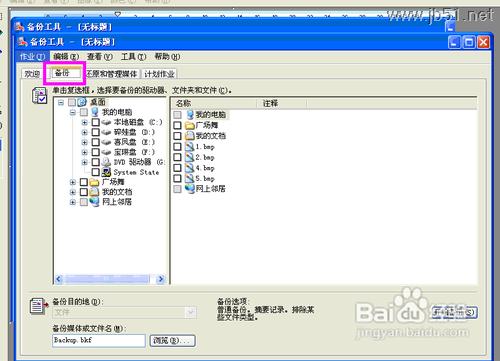Select the System State label in tree

136,172
